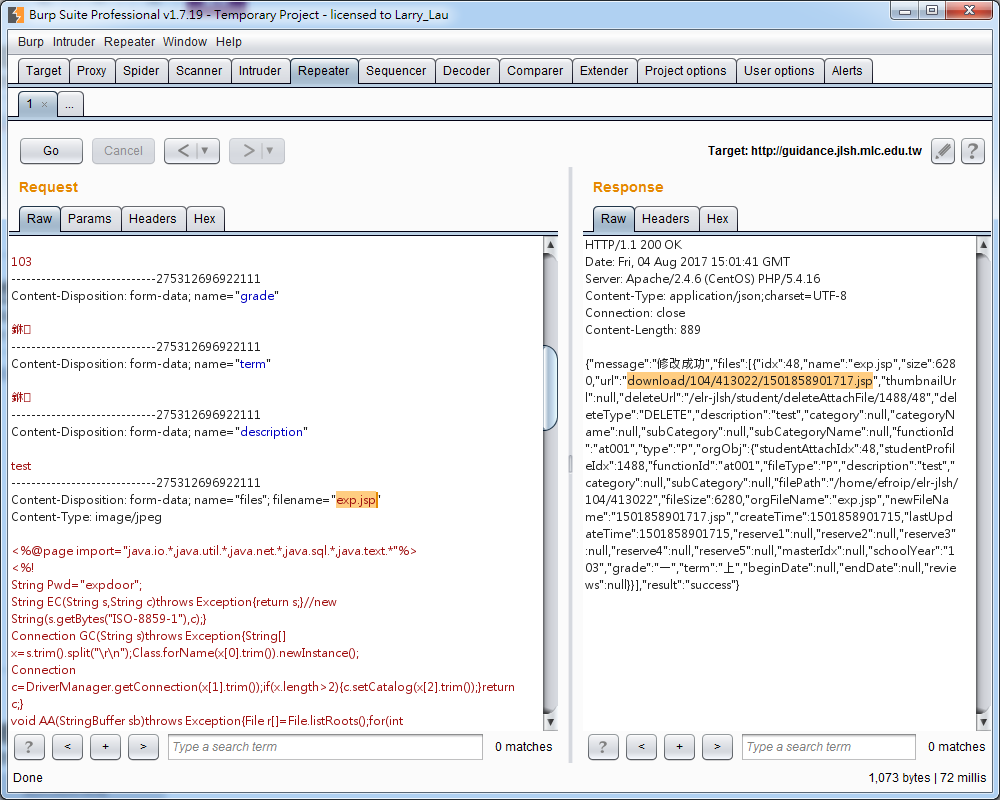Switch to the Comparer tab
The width and height of the screenshot is (1000, 800).
pos(535,71)
